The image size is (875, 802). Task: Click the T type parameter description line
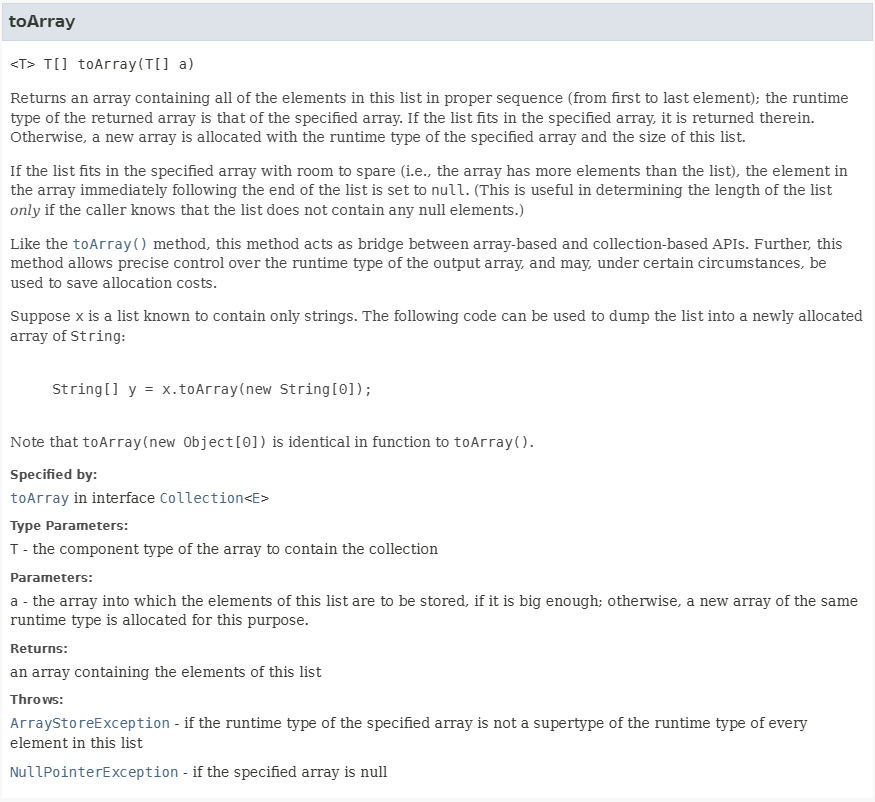(x=224, y=549)
